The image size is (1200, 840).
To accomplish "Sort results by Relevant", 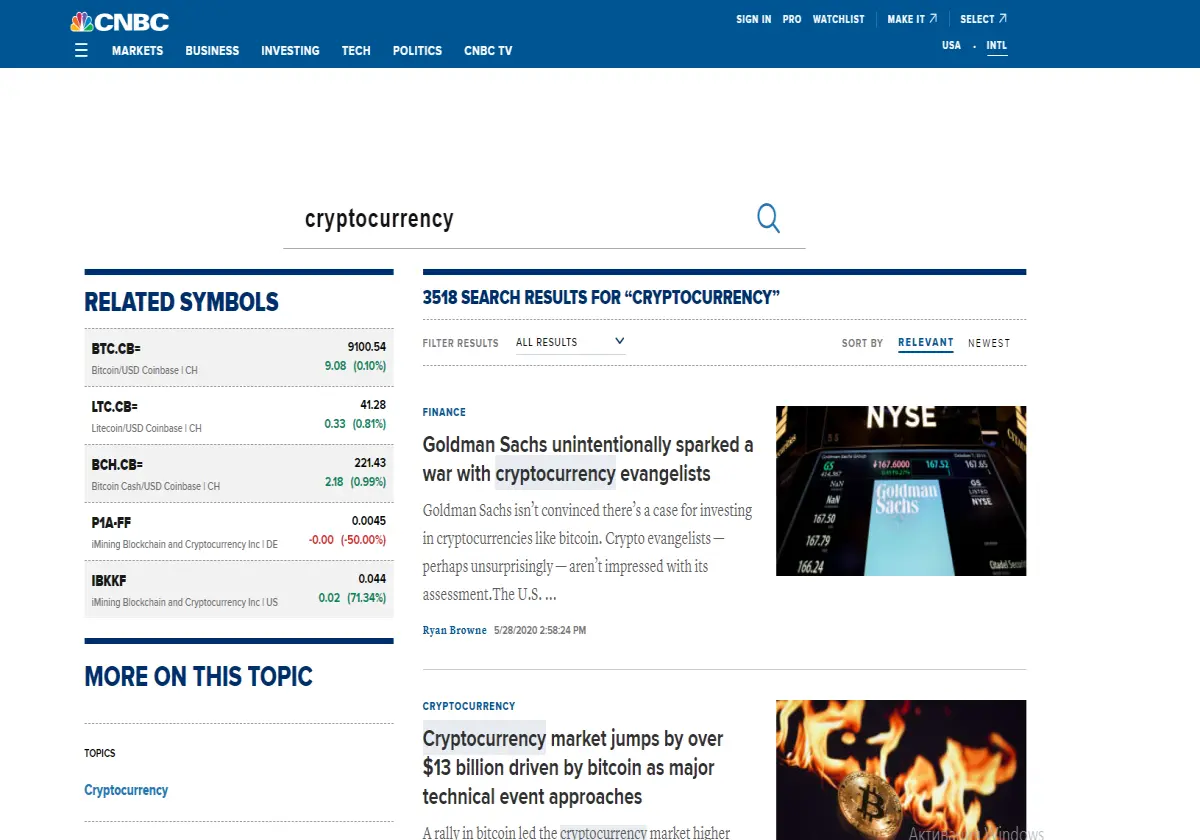I will point(926,343).
